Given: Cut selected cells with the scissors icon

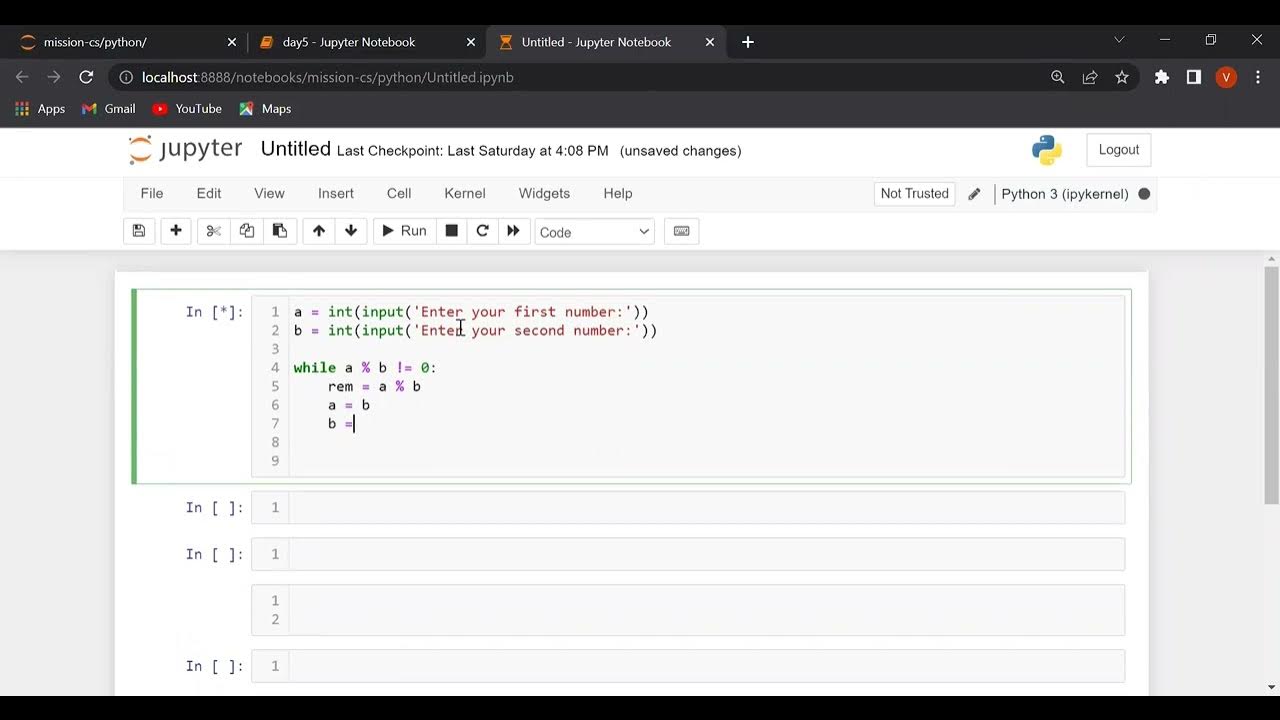Looking at the screenshot, I should 213,231.
